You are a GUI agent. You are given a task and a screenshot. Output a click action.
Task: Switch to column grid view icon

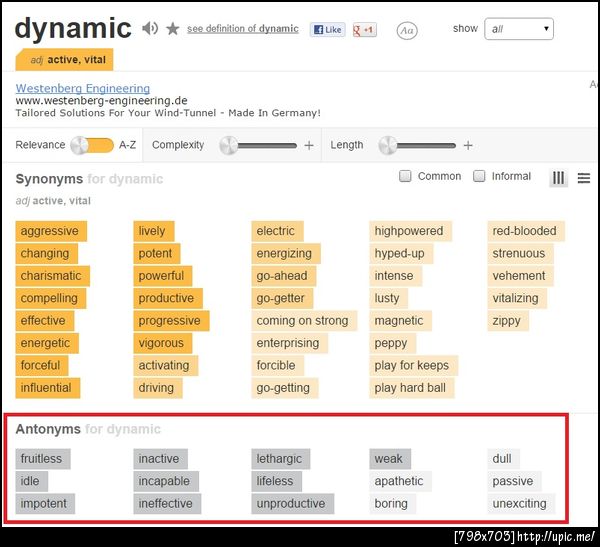pyautogui.click(x=558, y=178)
